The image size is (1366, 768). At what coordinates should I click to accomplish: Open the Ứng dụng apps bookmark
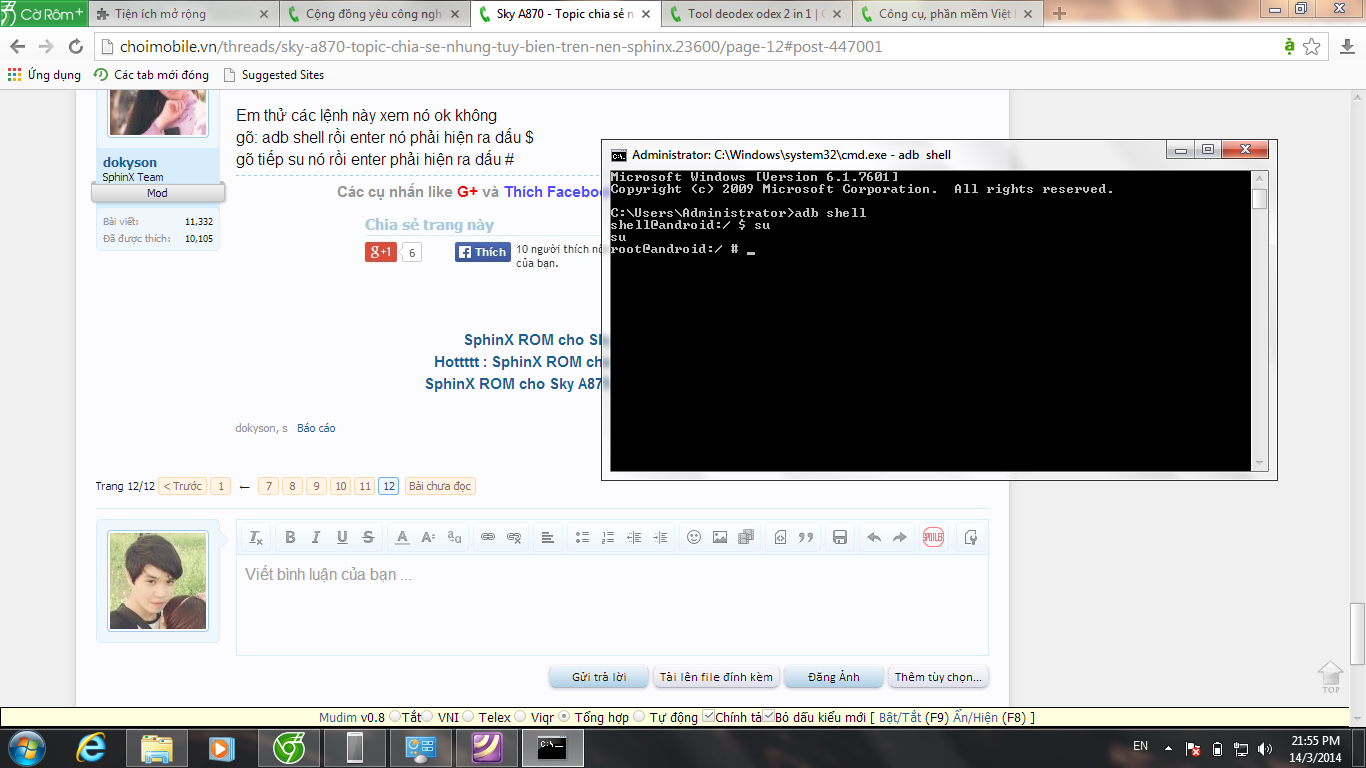click(x=44, y=75)
